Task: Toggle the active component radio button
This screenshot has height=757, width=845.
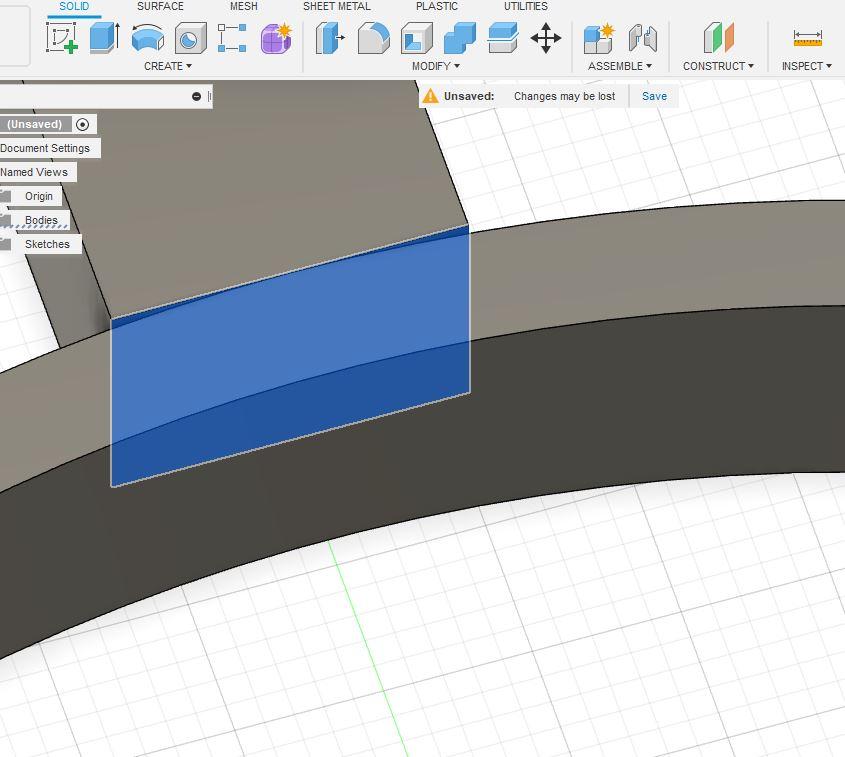Action: (x=82, y=124)
